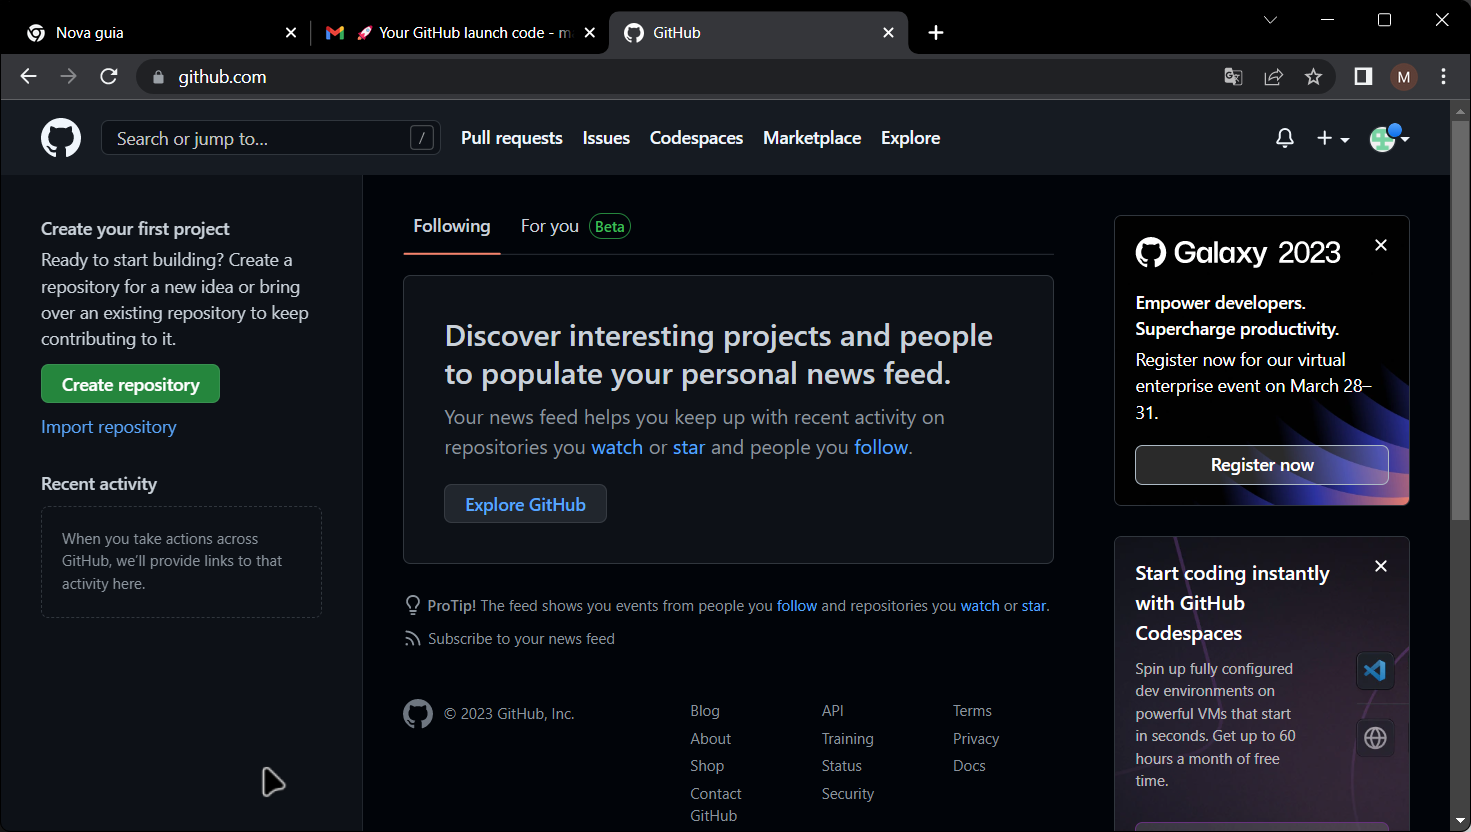Go to Codespaces in header

pos(696,138)
